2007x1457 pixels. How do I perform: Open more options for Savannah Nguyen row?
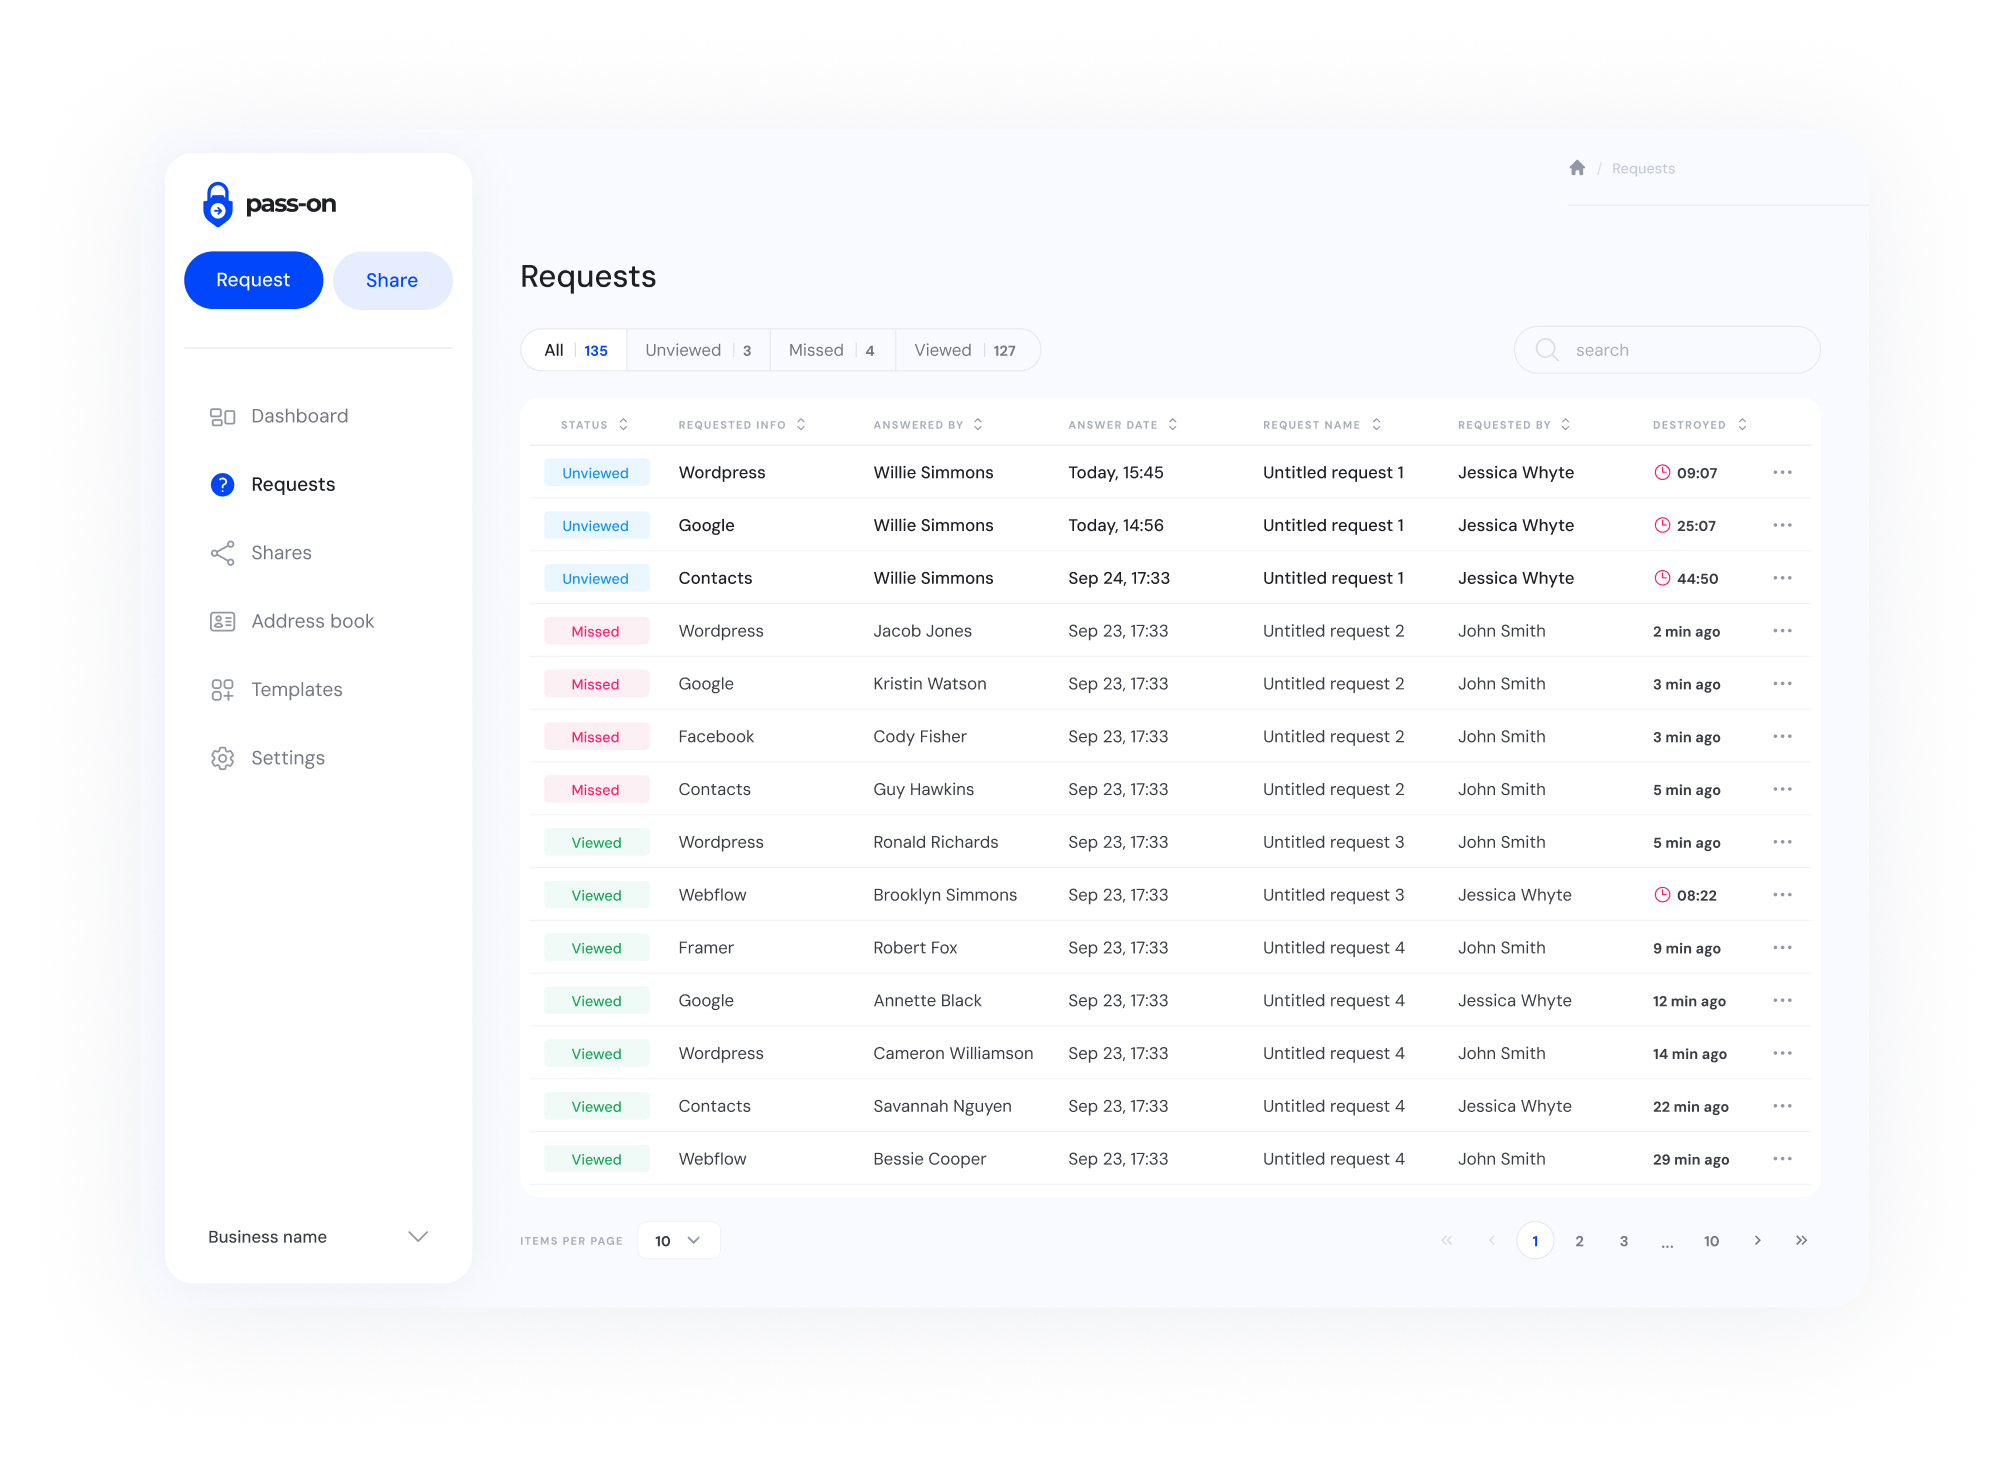(x=1782, y=1106)
